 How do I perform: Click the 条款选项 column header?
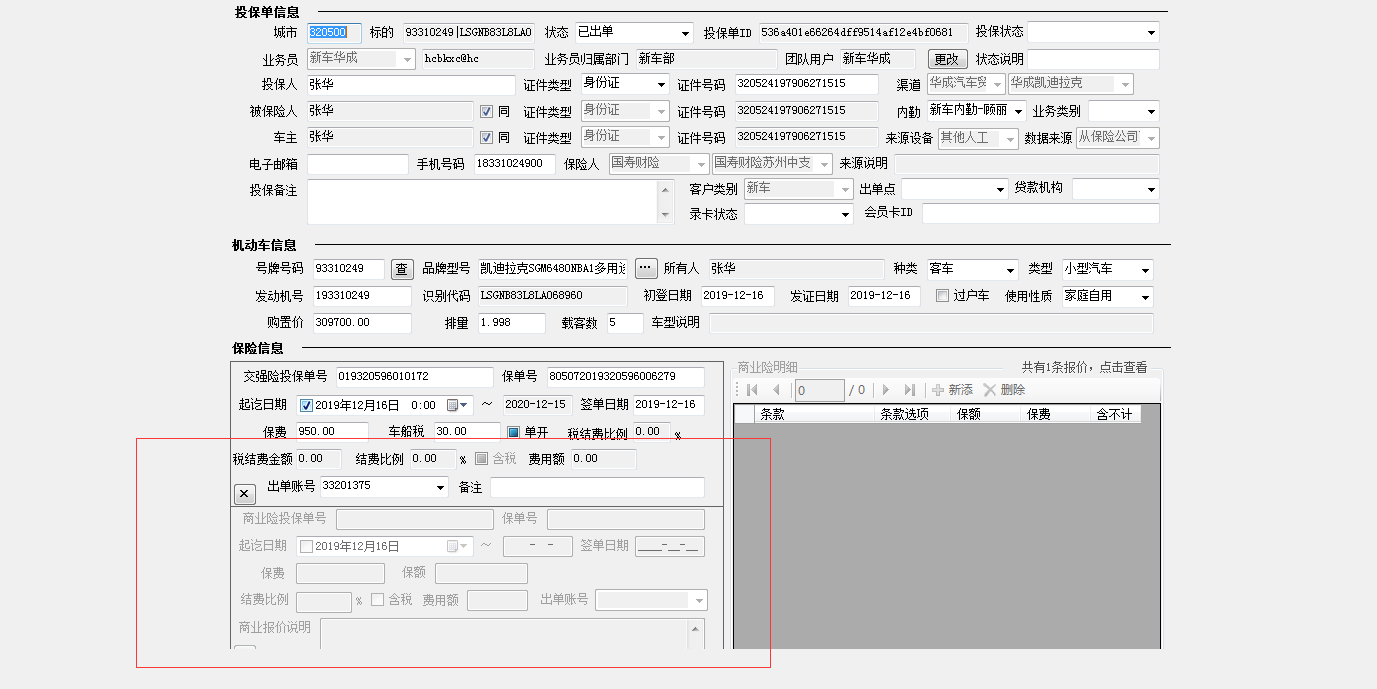click(913, 414)
